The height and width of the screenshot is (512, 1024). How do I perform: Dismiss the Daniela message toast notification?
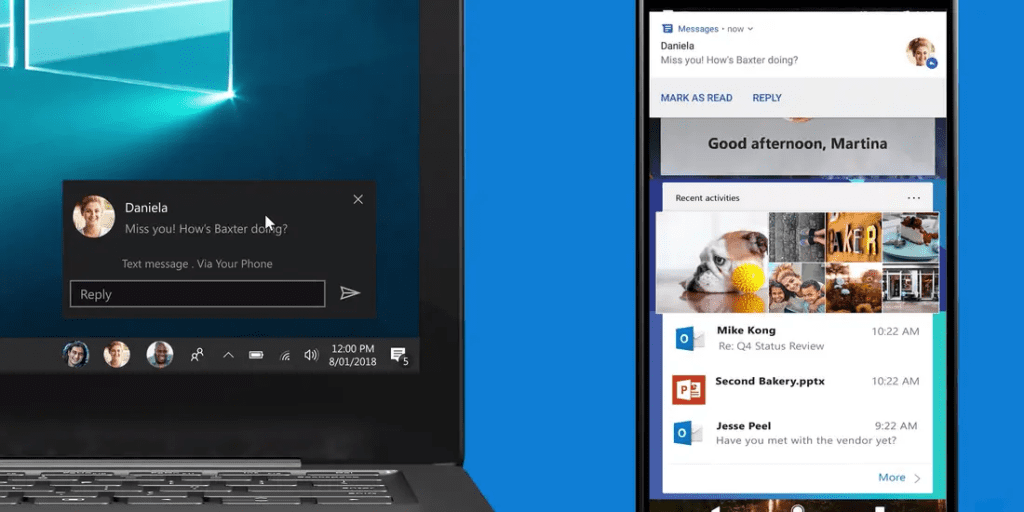[358, 199]
